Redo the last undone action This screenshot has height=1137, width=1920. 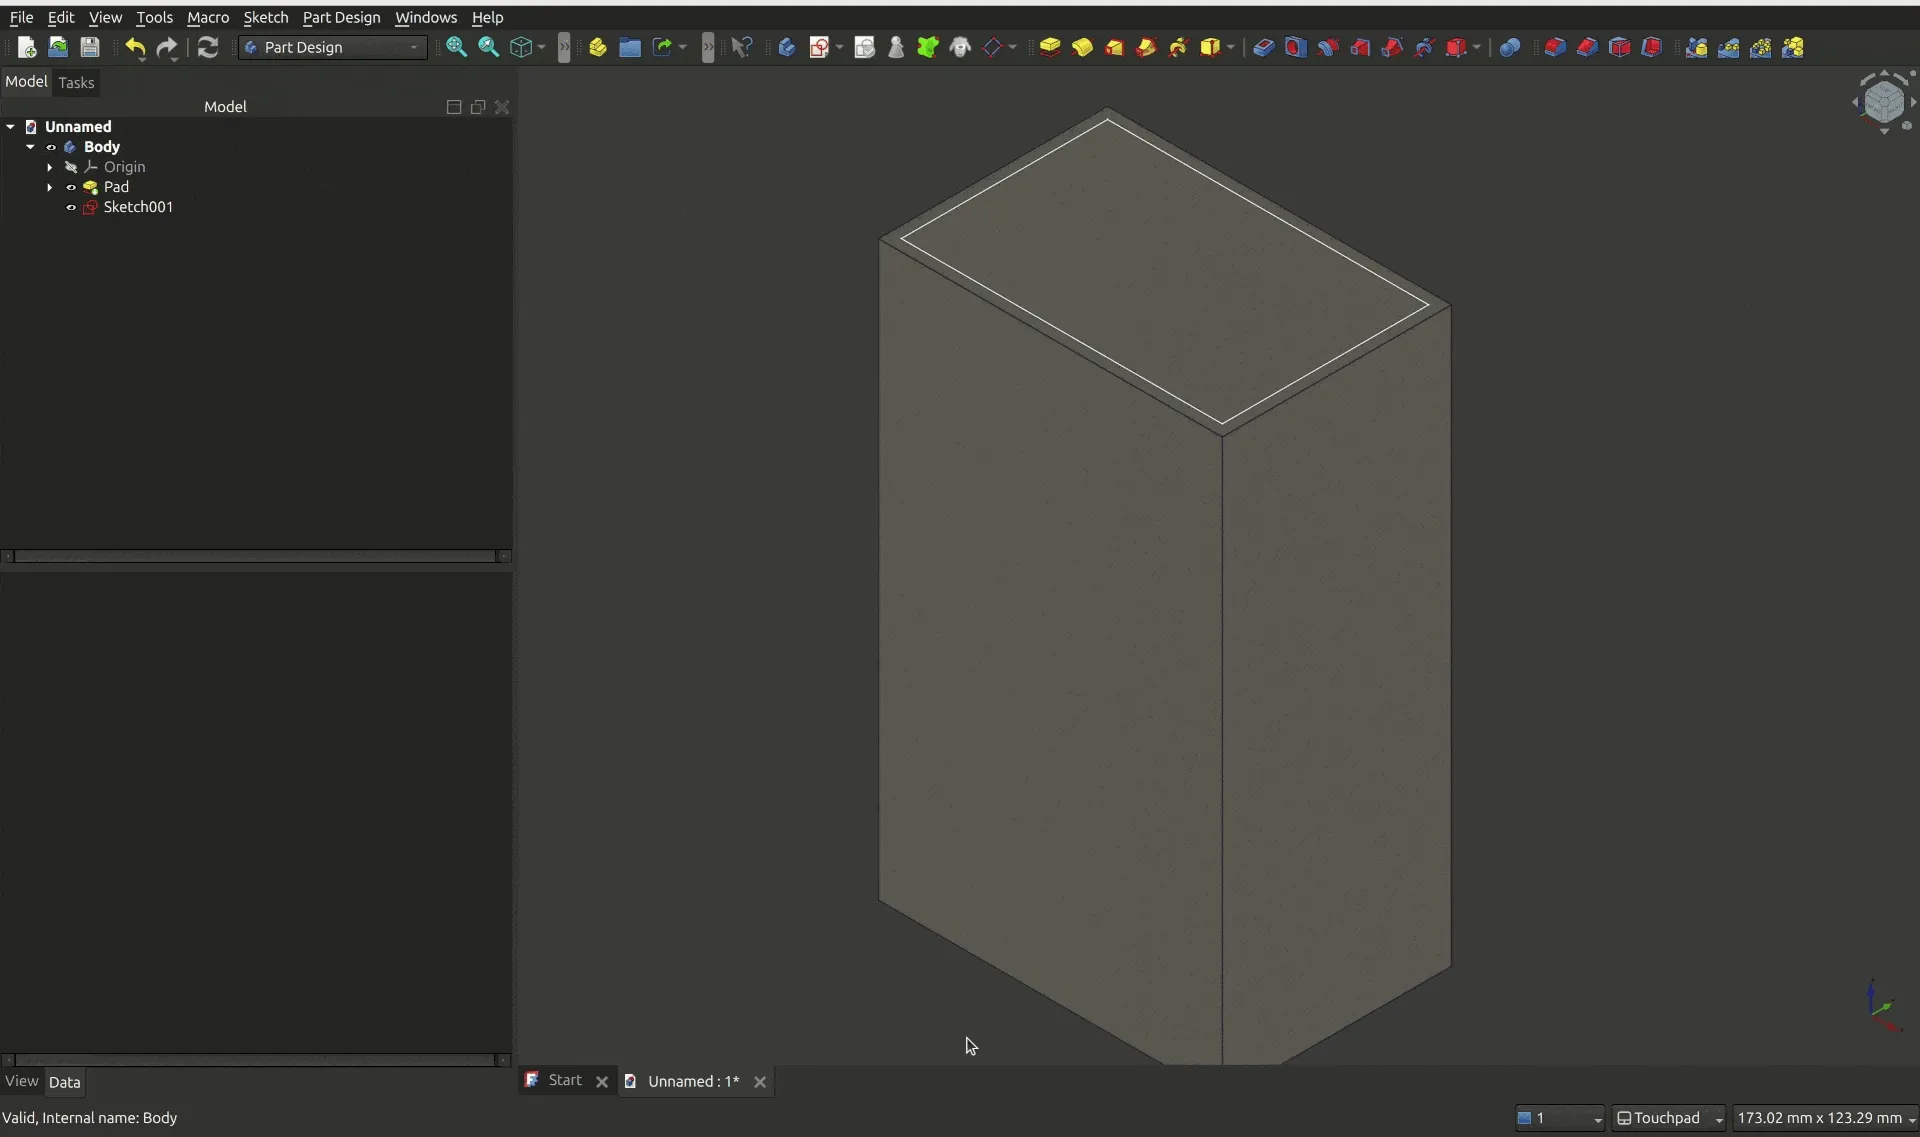tap(167, 47)
